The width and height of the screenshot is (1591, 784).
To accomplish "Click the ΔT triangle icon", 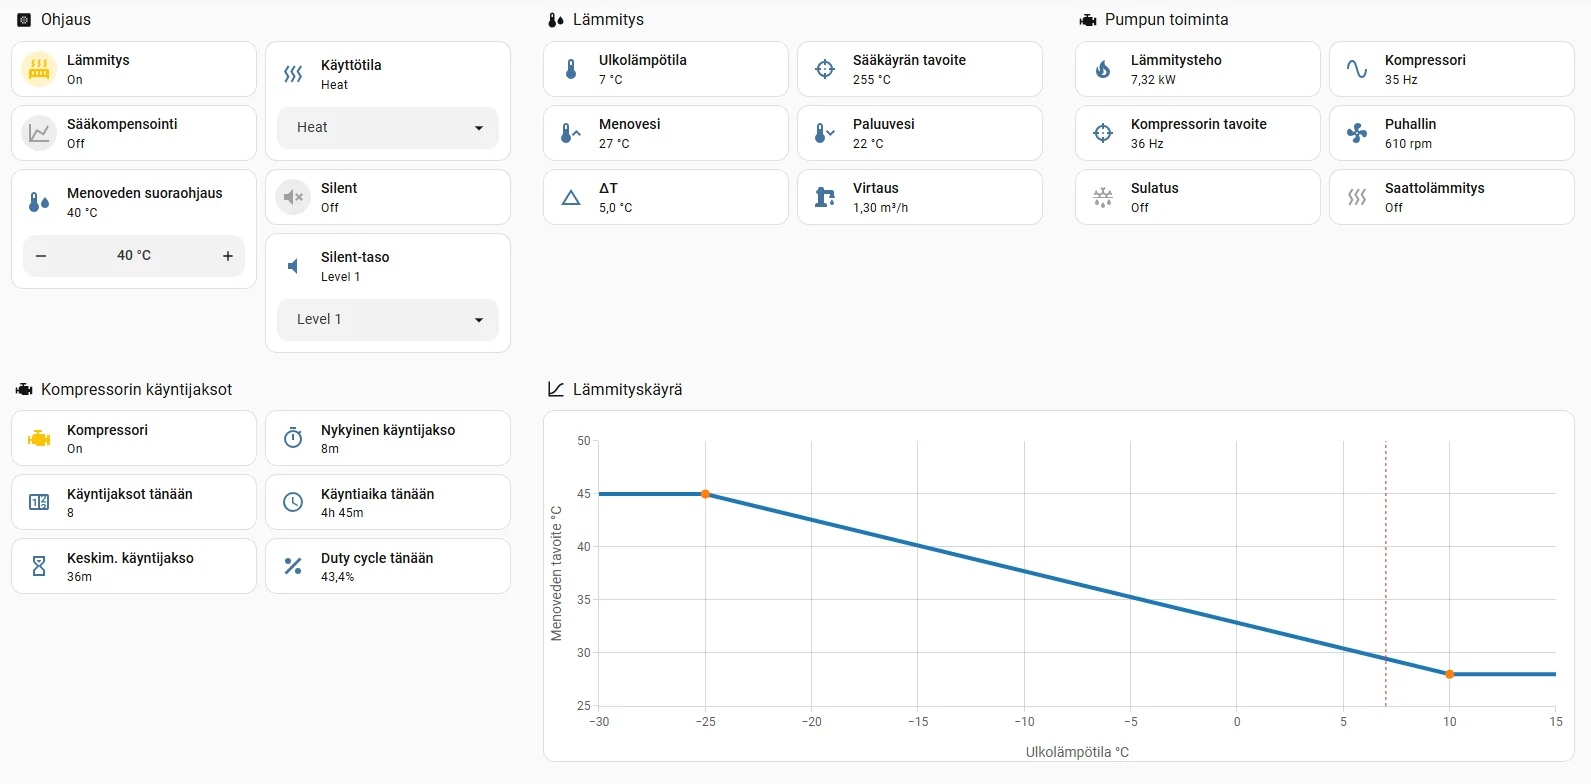I will tap(571, 197).
